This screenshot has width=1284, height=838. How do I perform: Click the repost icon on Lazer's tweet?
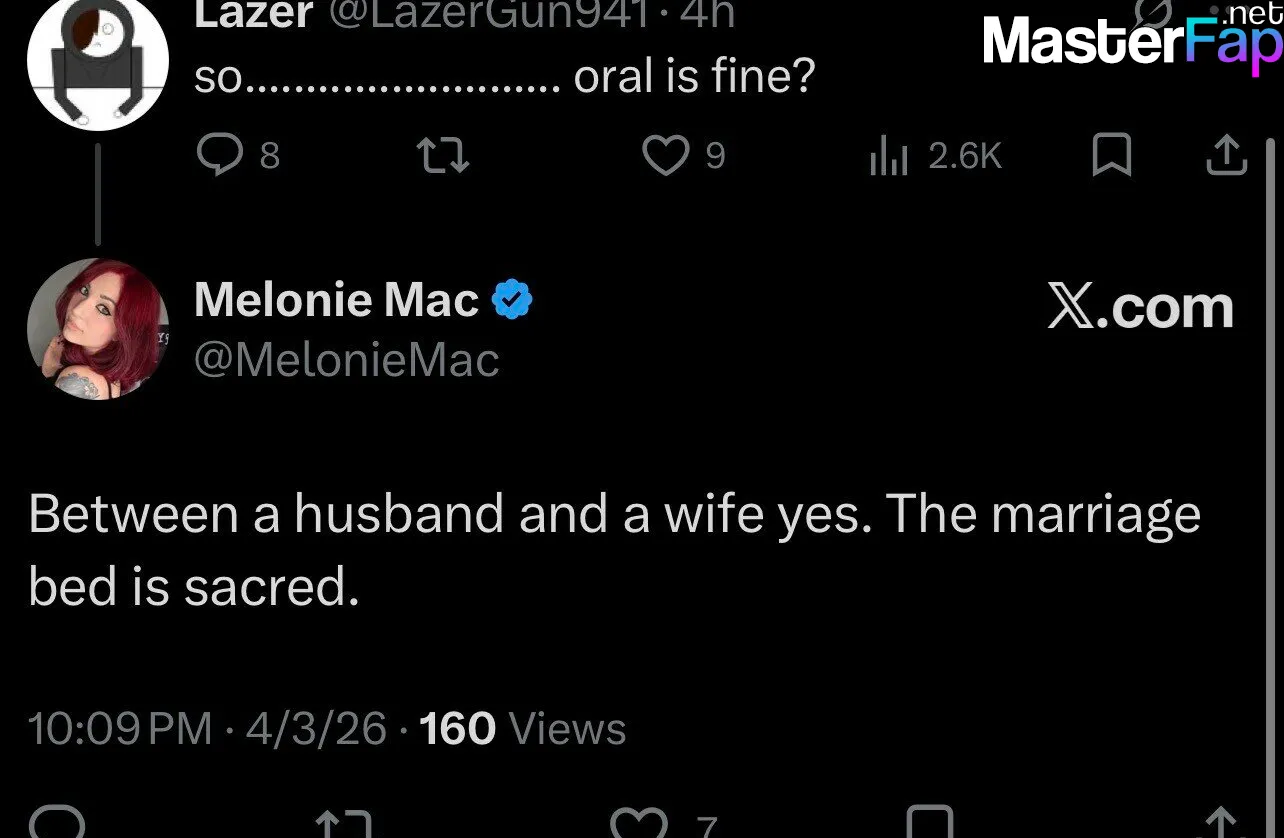click(443, 156)
